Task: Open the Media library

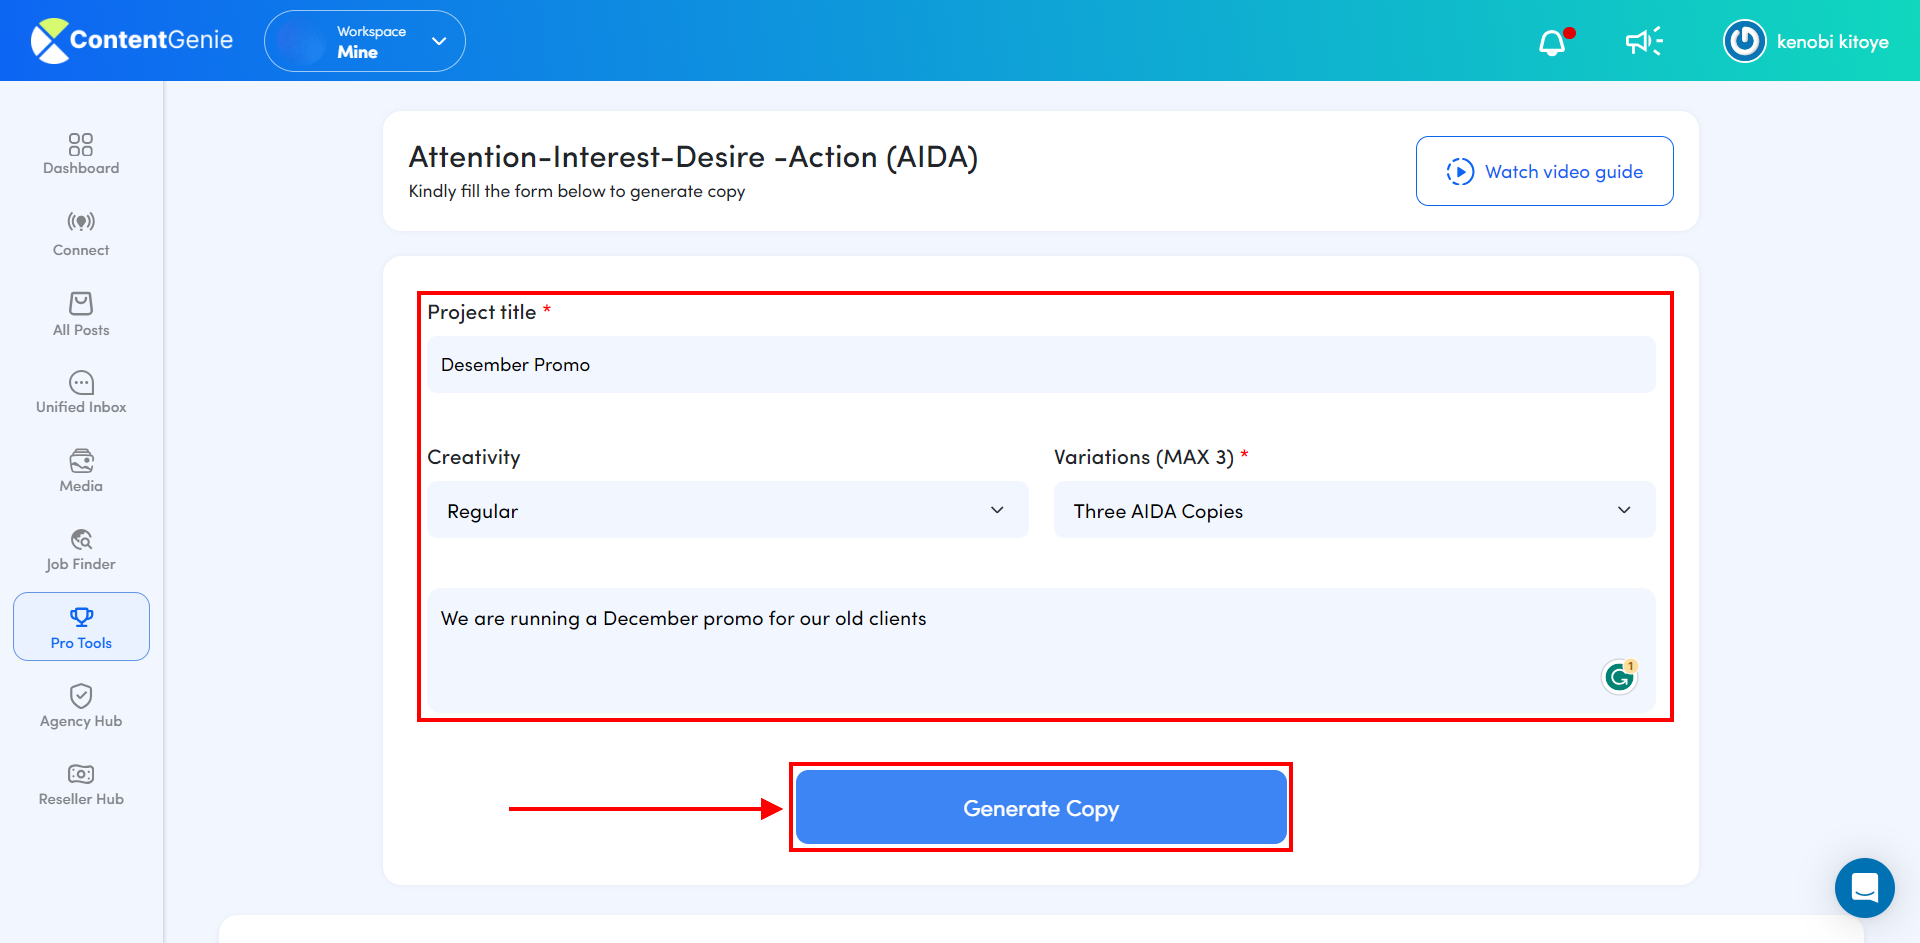Action: 80,469
